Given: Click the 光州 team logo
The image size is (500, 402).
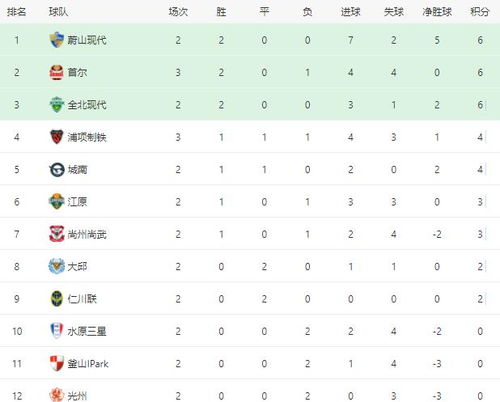Looking at the screenshot, I should [x=57, y=395].
